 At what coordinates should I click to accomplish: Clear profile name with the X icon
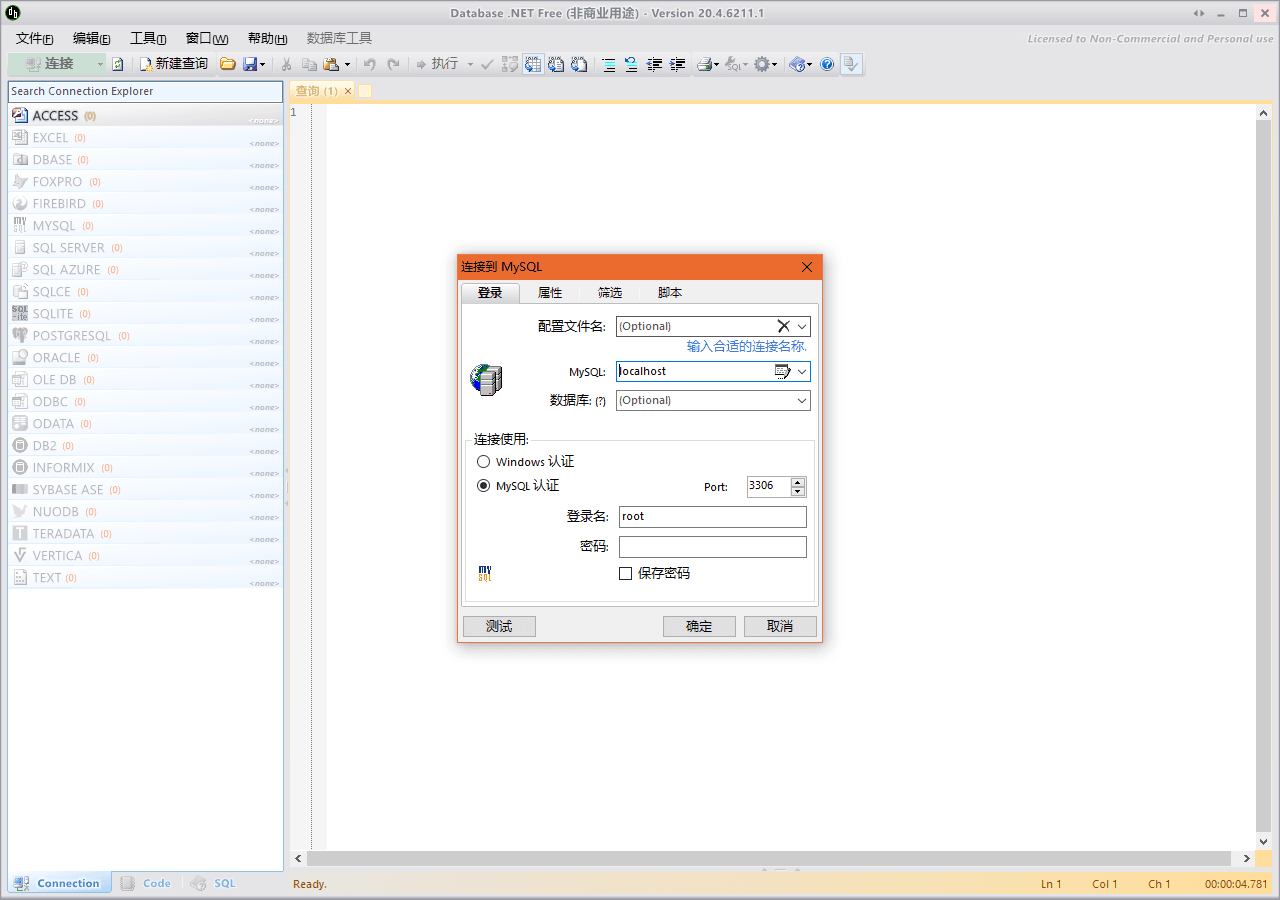tap(784, 326)
